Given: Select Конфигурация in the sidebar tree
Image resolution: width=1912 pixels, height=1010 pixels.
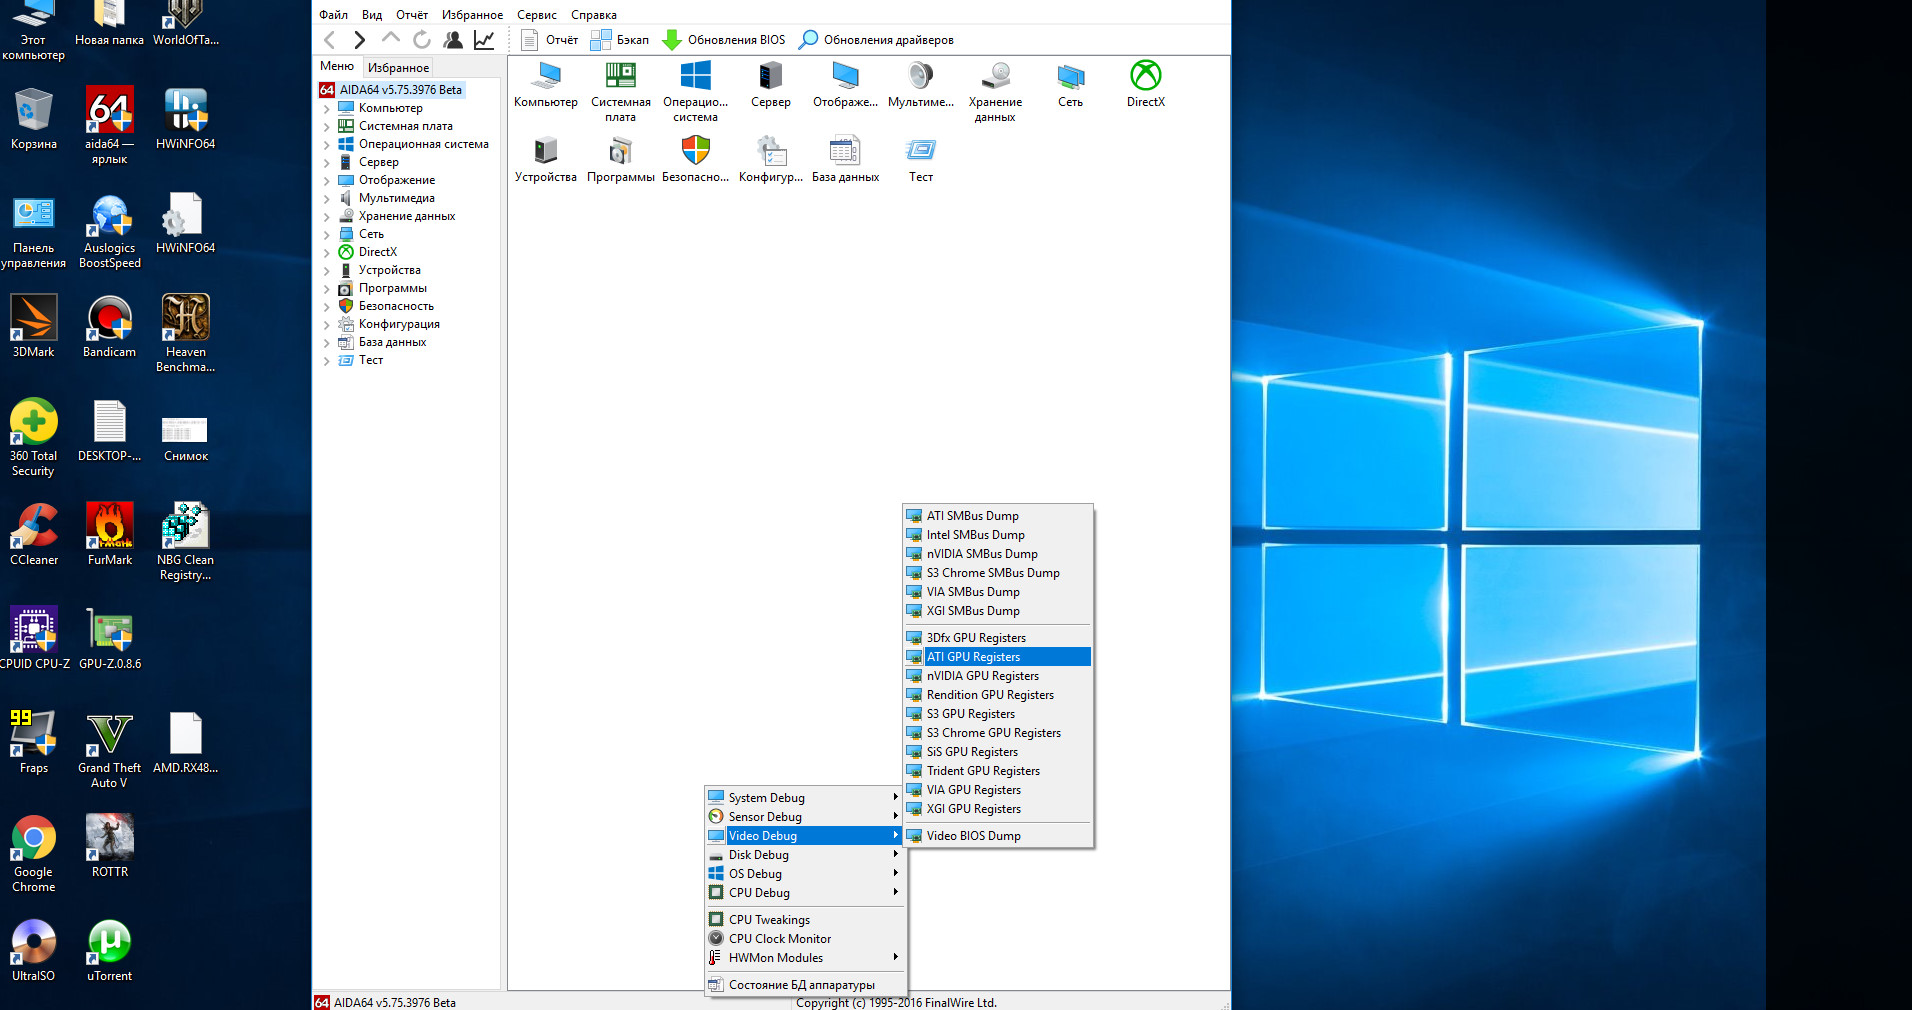Looking at the screenshot, I should 399,324.
